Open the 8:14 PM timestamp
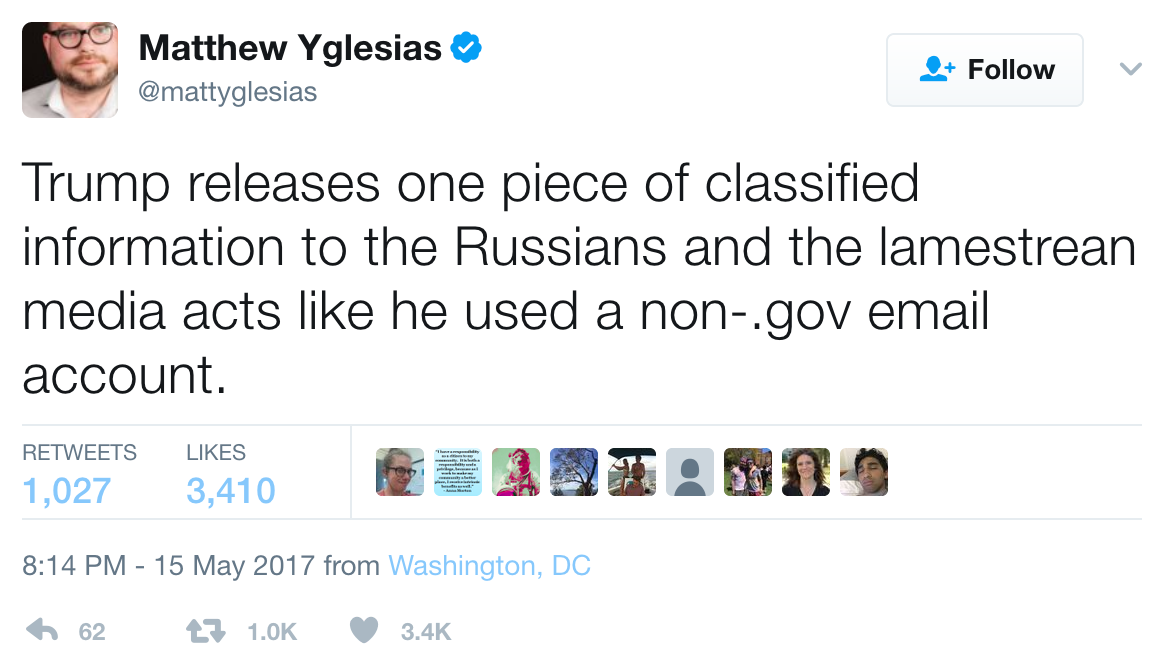 click(x=74, y=566)
